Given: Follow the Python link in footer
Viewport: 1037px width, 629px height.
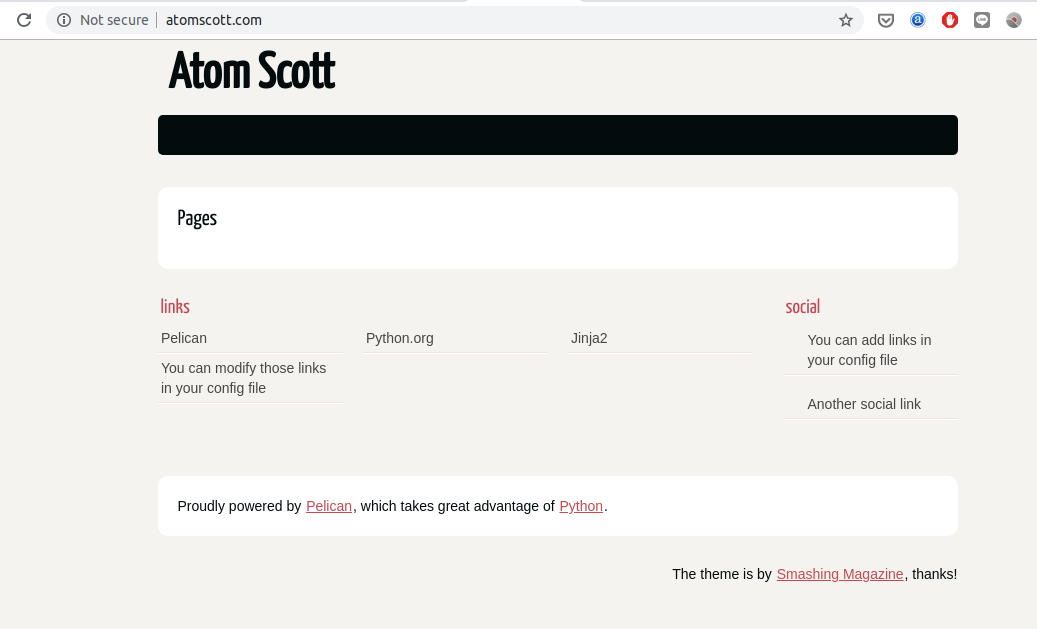Looking at the screenshot, I should (581, 506).
